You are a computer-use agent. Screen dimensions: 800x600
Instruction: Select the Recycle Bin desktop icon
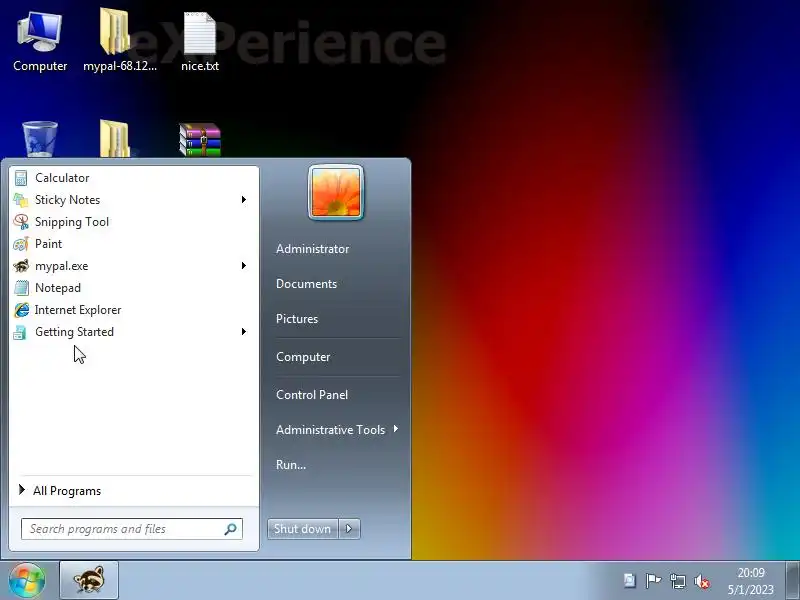[40, 139]
